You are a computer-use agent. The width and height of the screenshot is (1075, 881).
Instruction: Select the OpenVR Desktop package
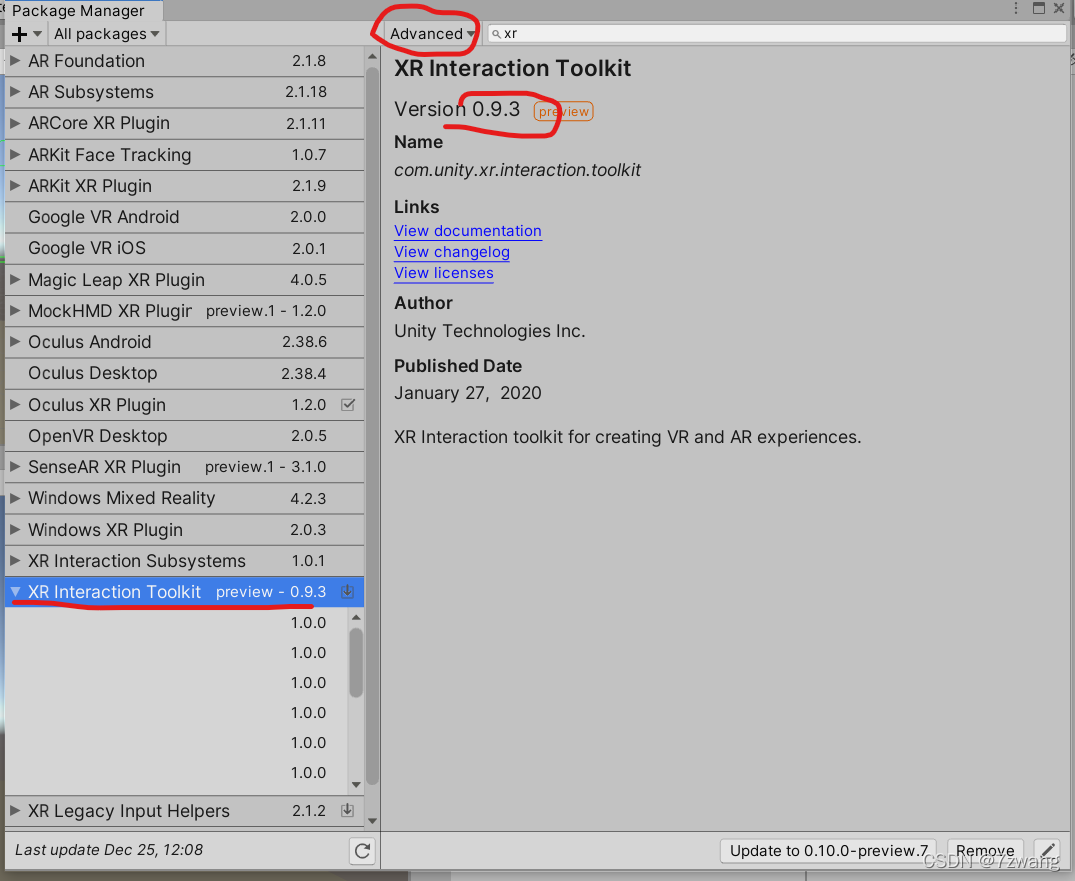pos(184,435)
